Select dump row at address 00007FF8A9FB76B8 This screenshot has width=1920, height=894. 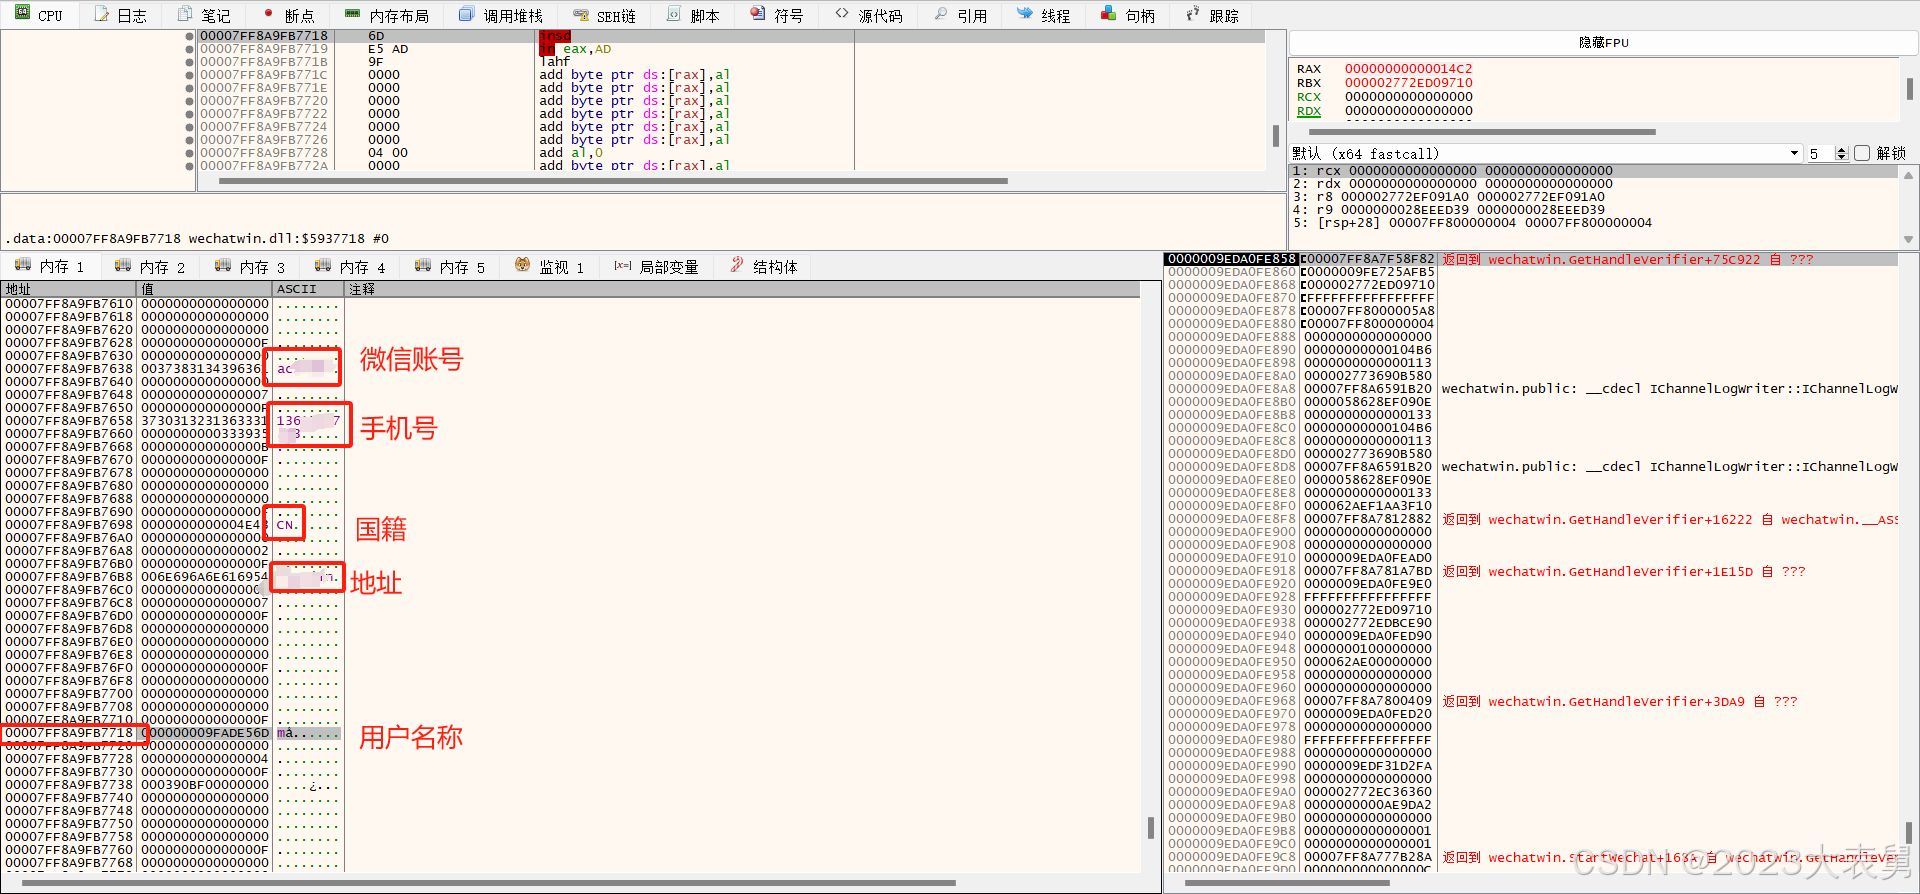coord(572,576)
